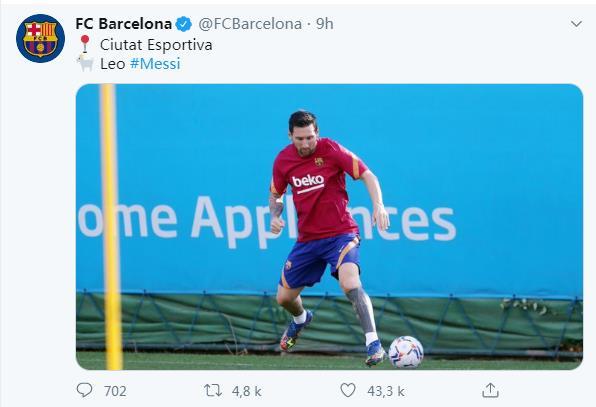Click the blue verified badge icon
This screenshot has width=596, height=407.
[184, 24]
